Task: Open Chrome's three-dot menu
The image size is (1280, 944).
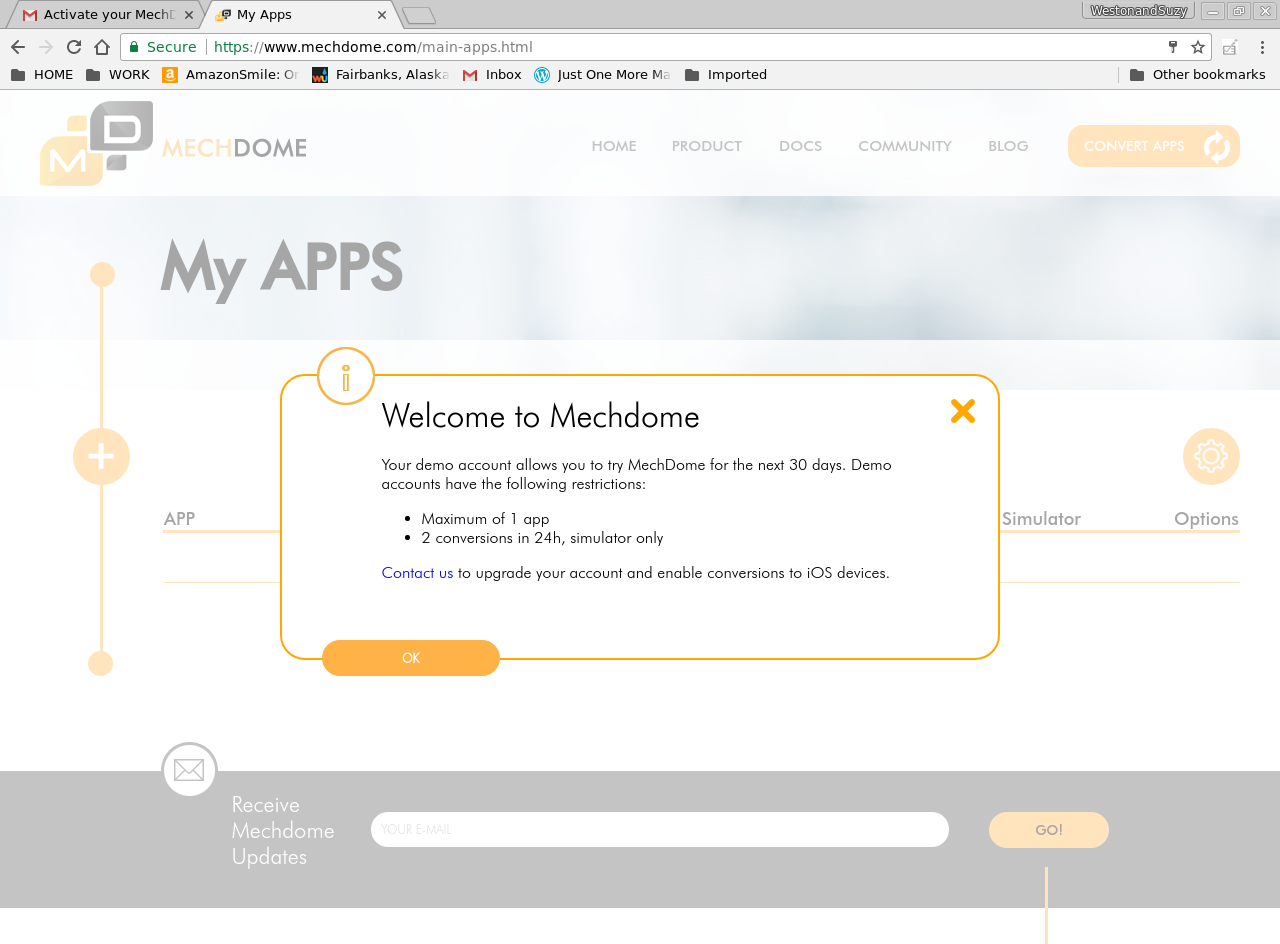Action: (x=1261, y=47)
